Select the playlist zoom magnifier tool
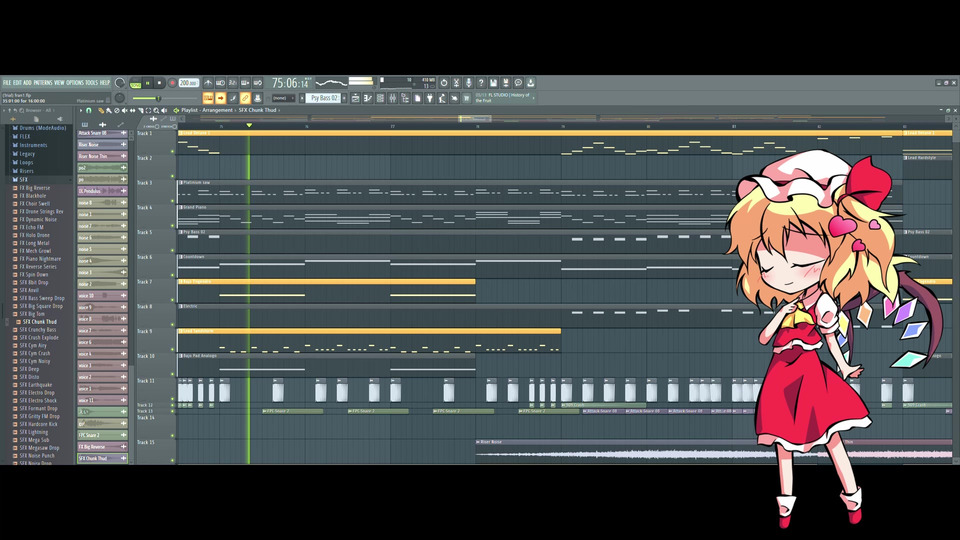Image resolution: width=960 pixels, height=540 pixels. pyautogui.click(x=156, y=110)
